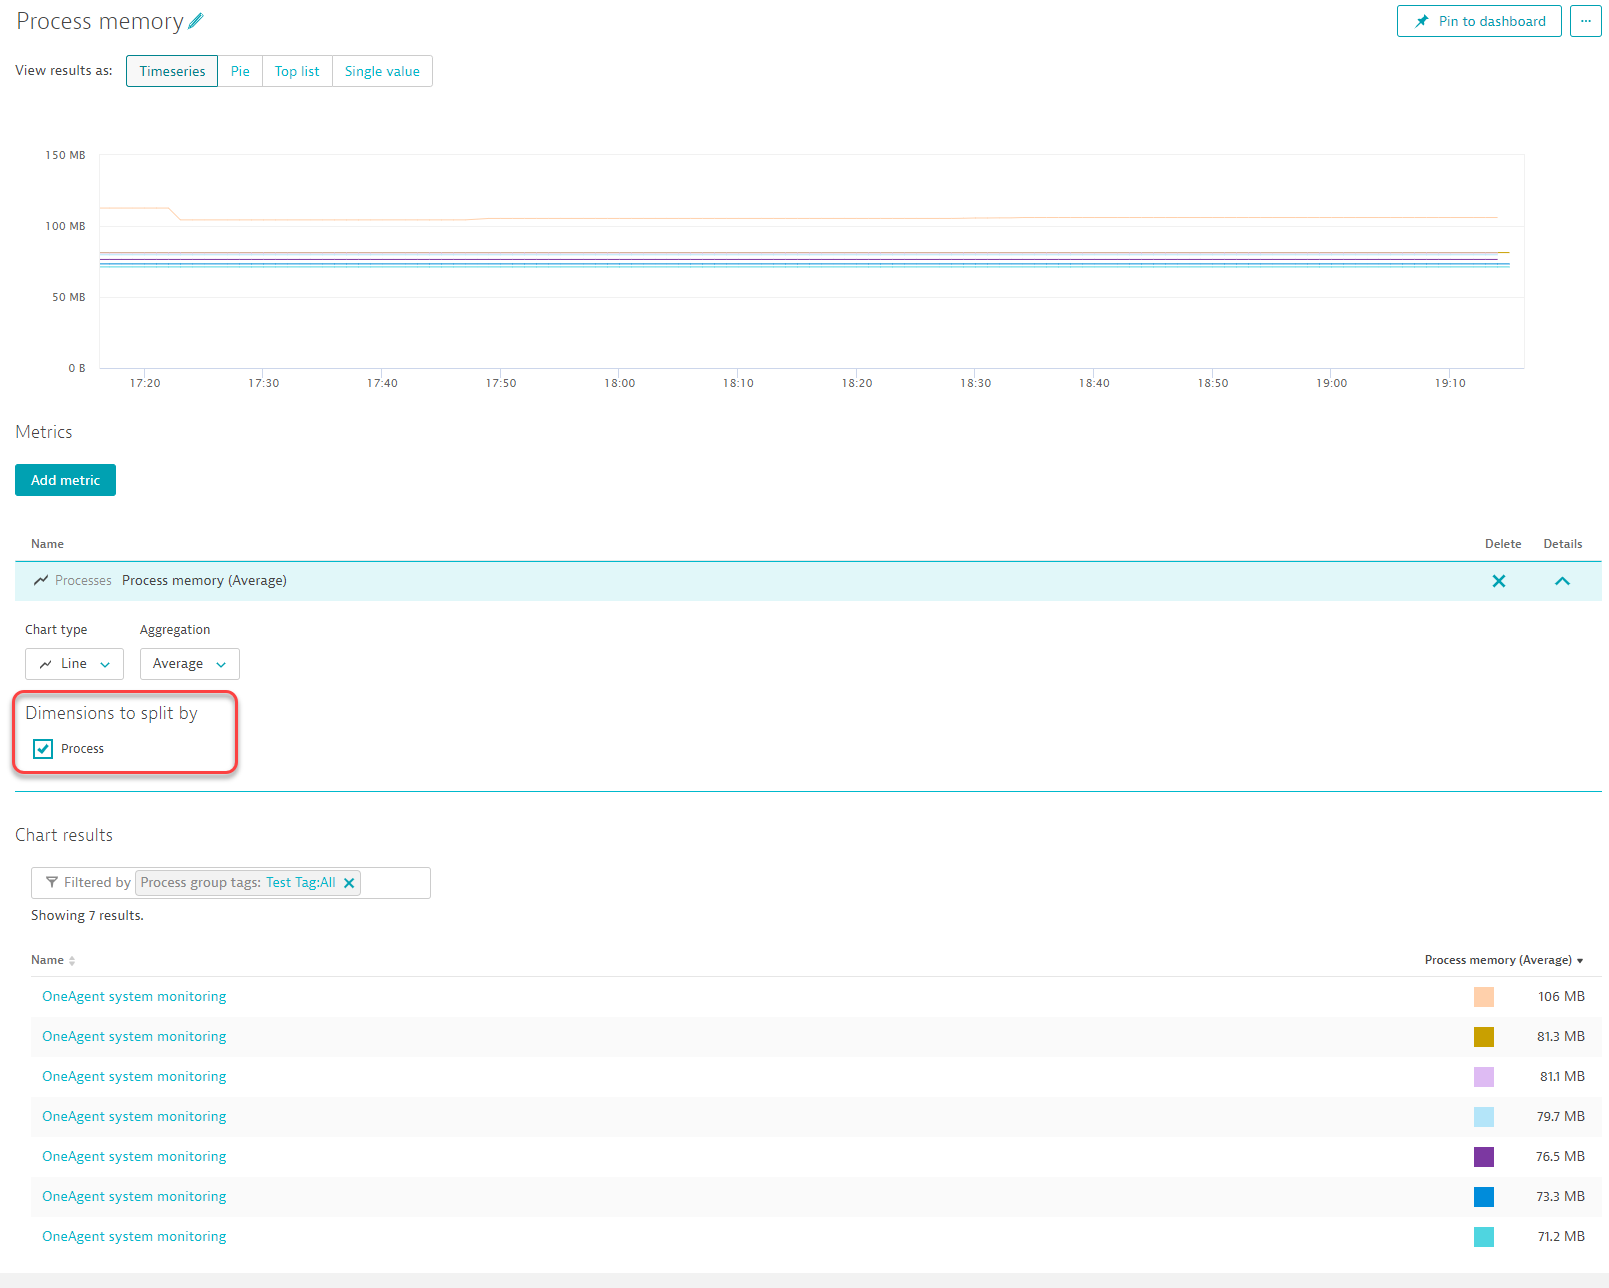The height and width of the screenshot is (1288, 1609).
Task: Switch to the Pie view tab
Action: coord(240,71)
